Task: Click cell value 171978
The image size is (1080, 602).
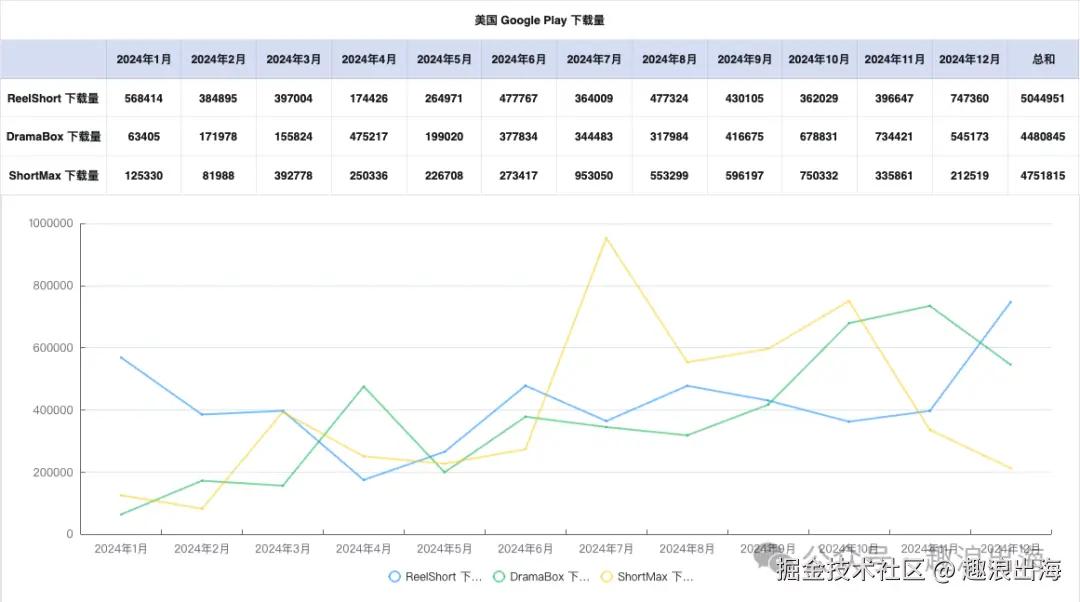Action: 218,136
